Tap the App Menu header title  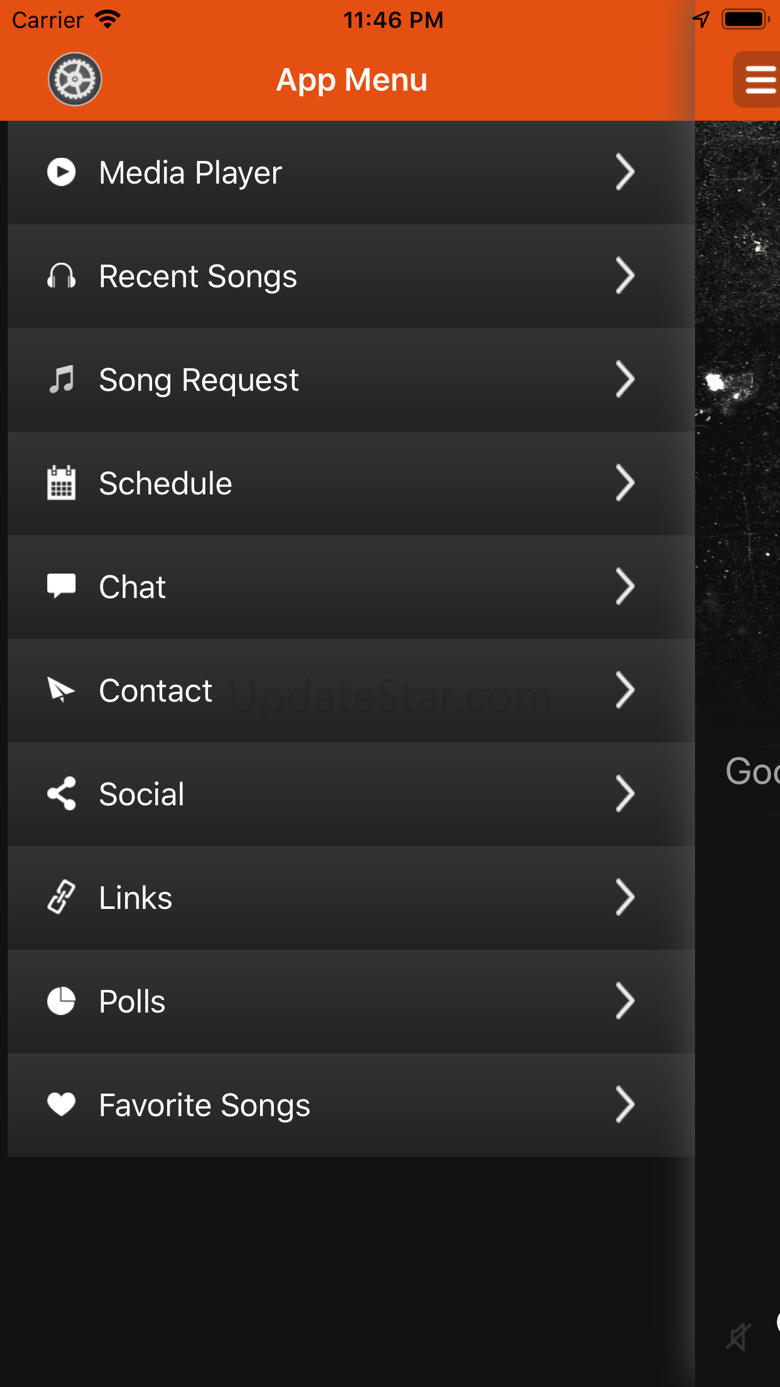point(351,80)
